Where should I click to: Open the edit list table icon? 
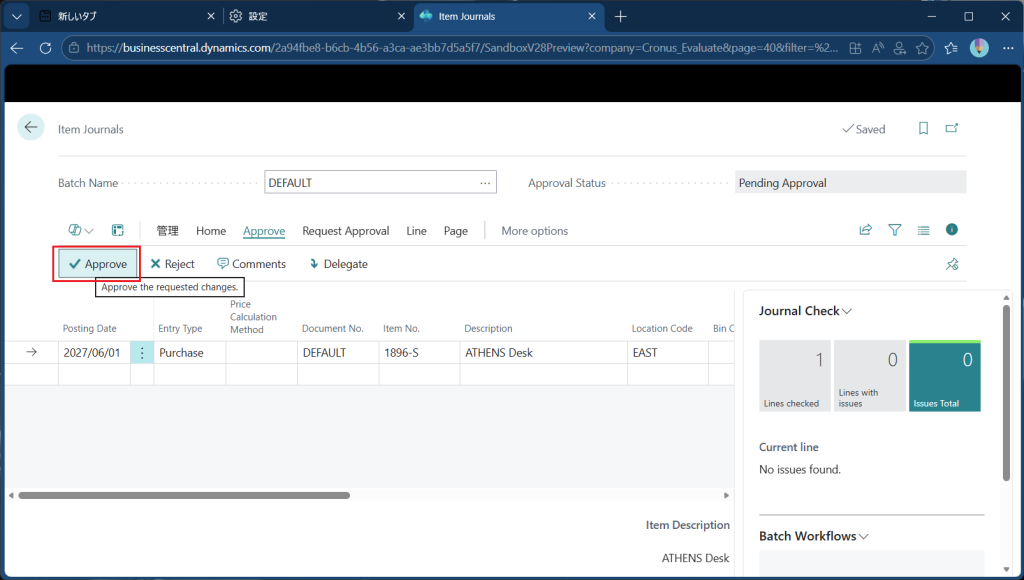coord(117,230)
